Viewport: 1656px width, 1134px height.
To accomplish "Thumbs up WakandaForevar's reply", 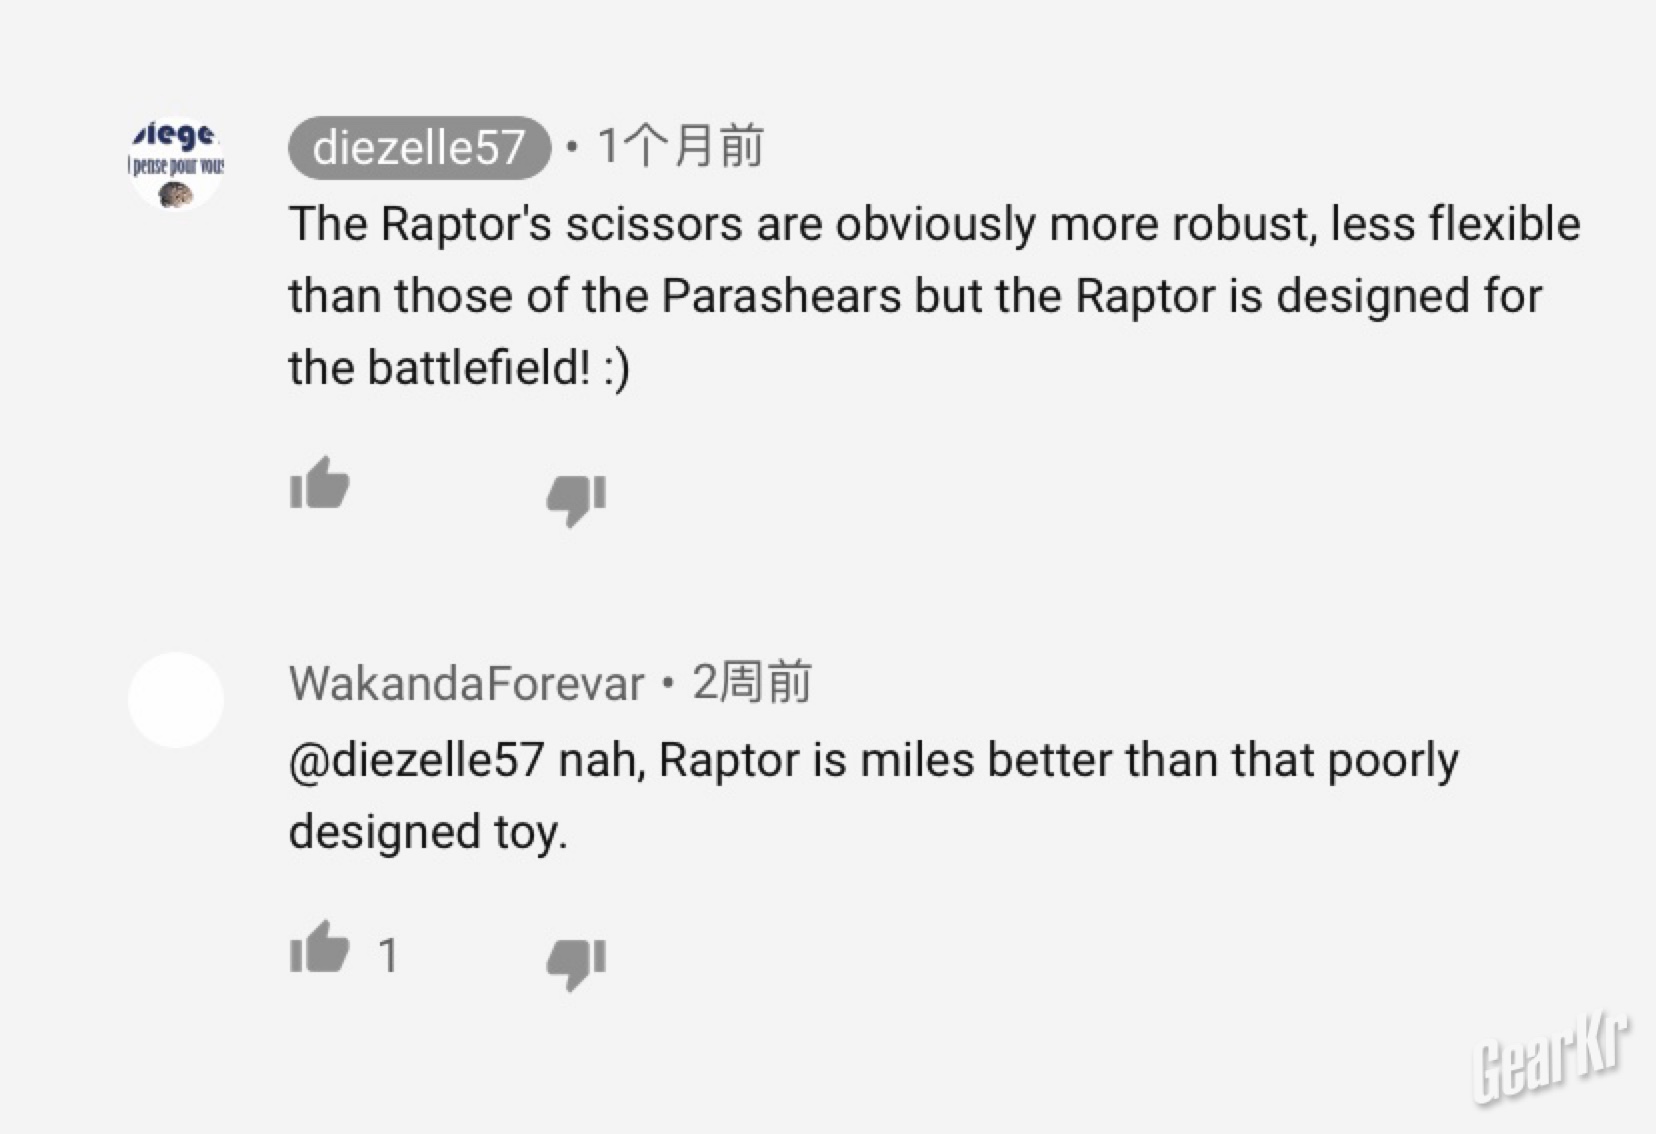I will tap(319, 948).
